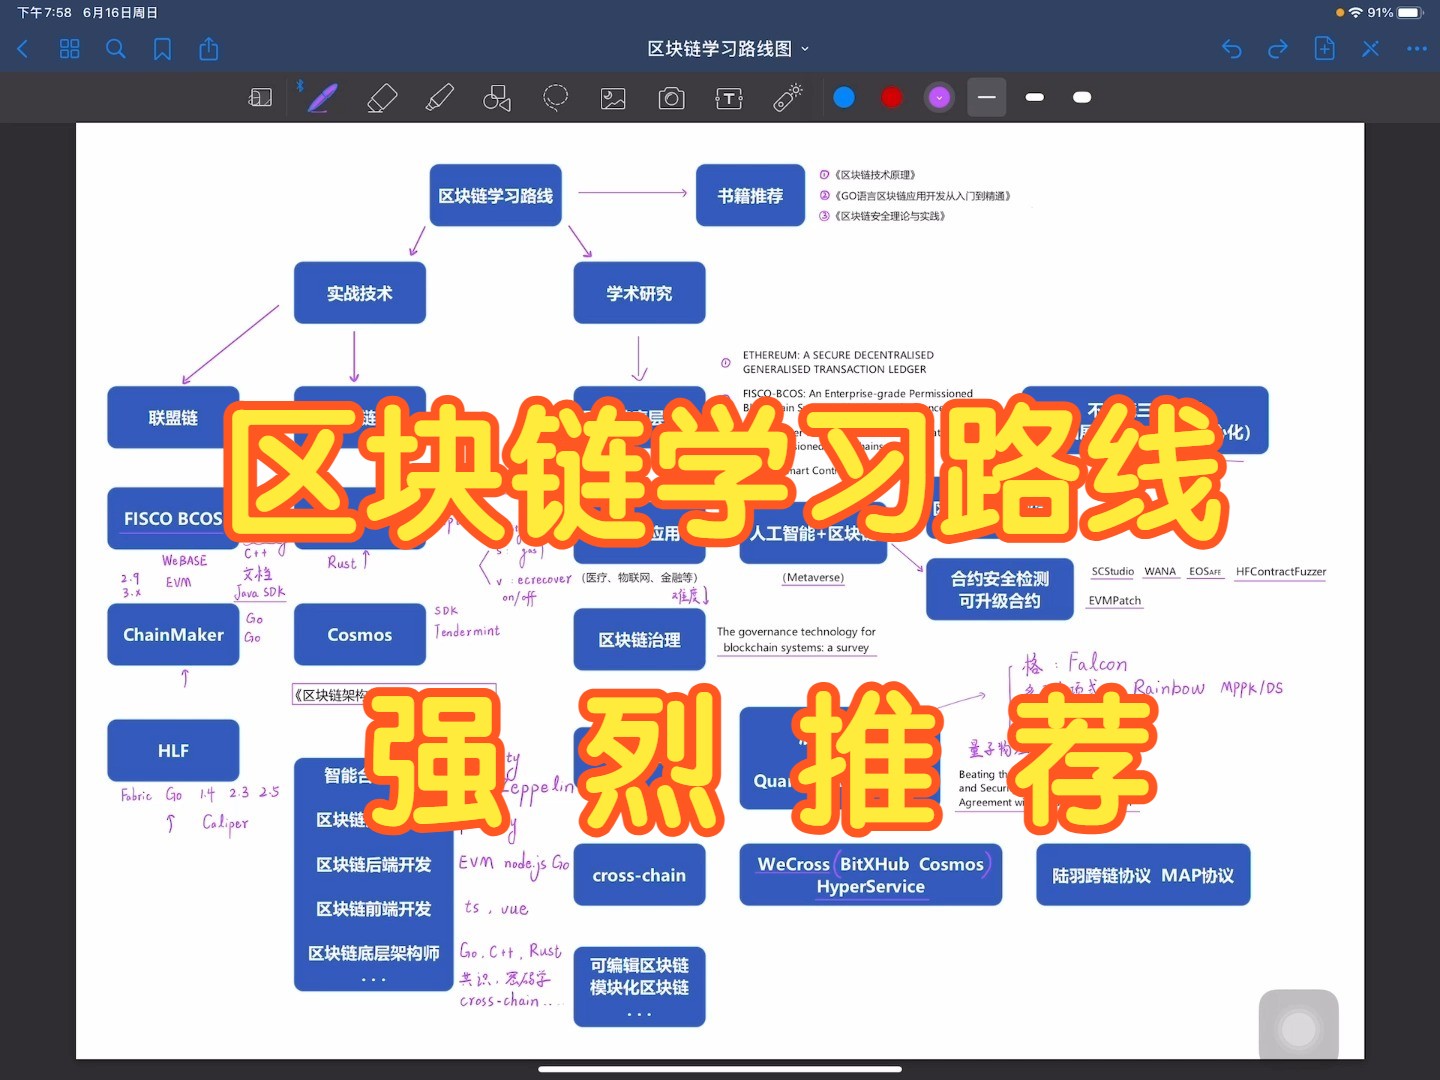Tap the 区块链学习路线 root node

[496, 195]
